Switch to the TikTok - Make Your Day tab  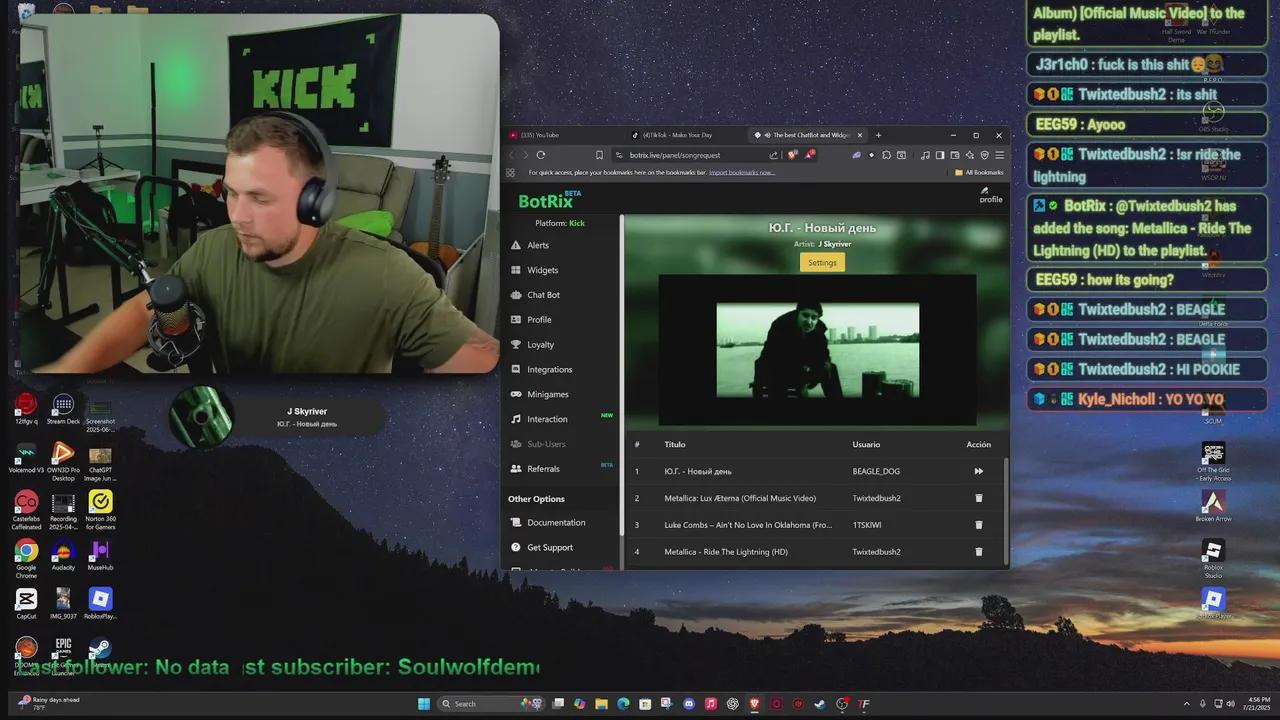pyautogui.click(x=685, y=135)
